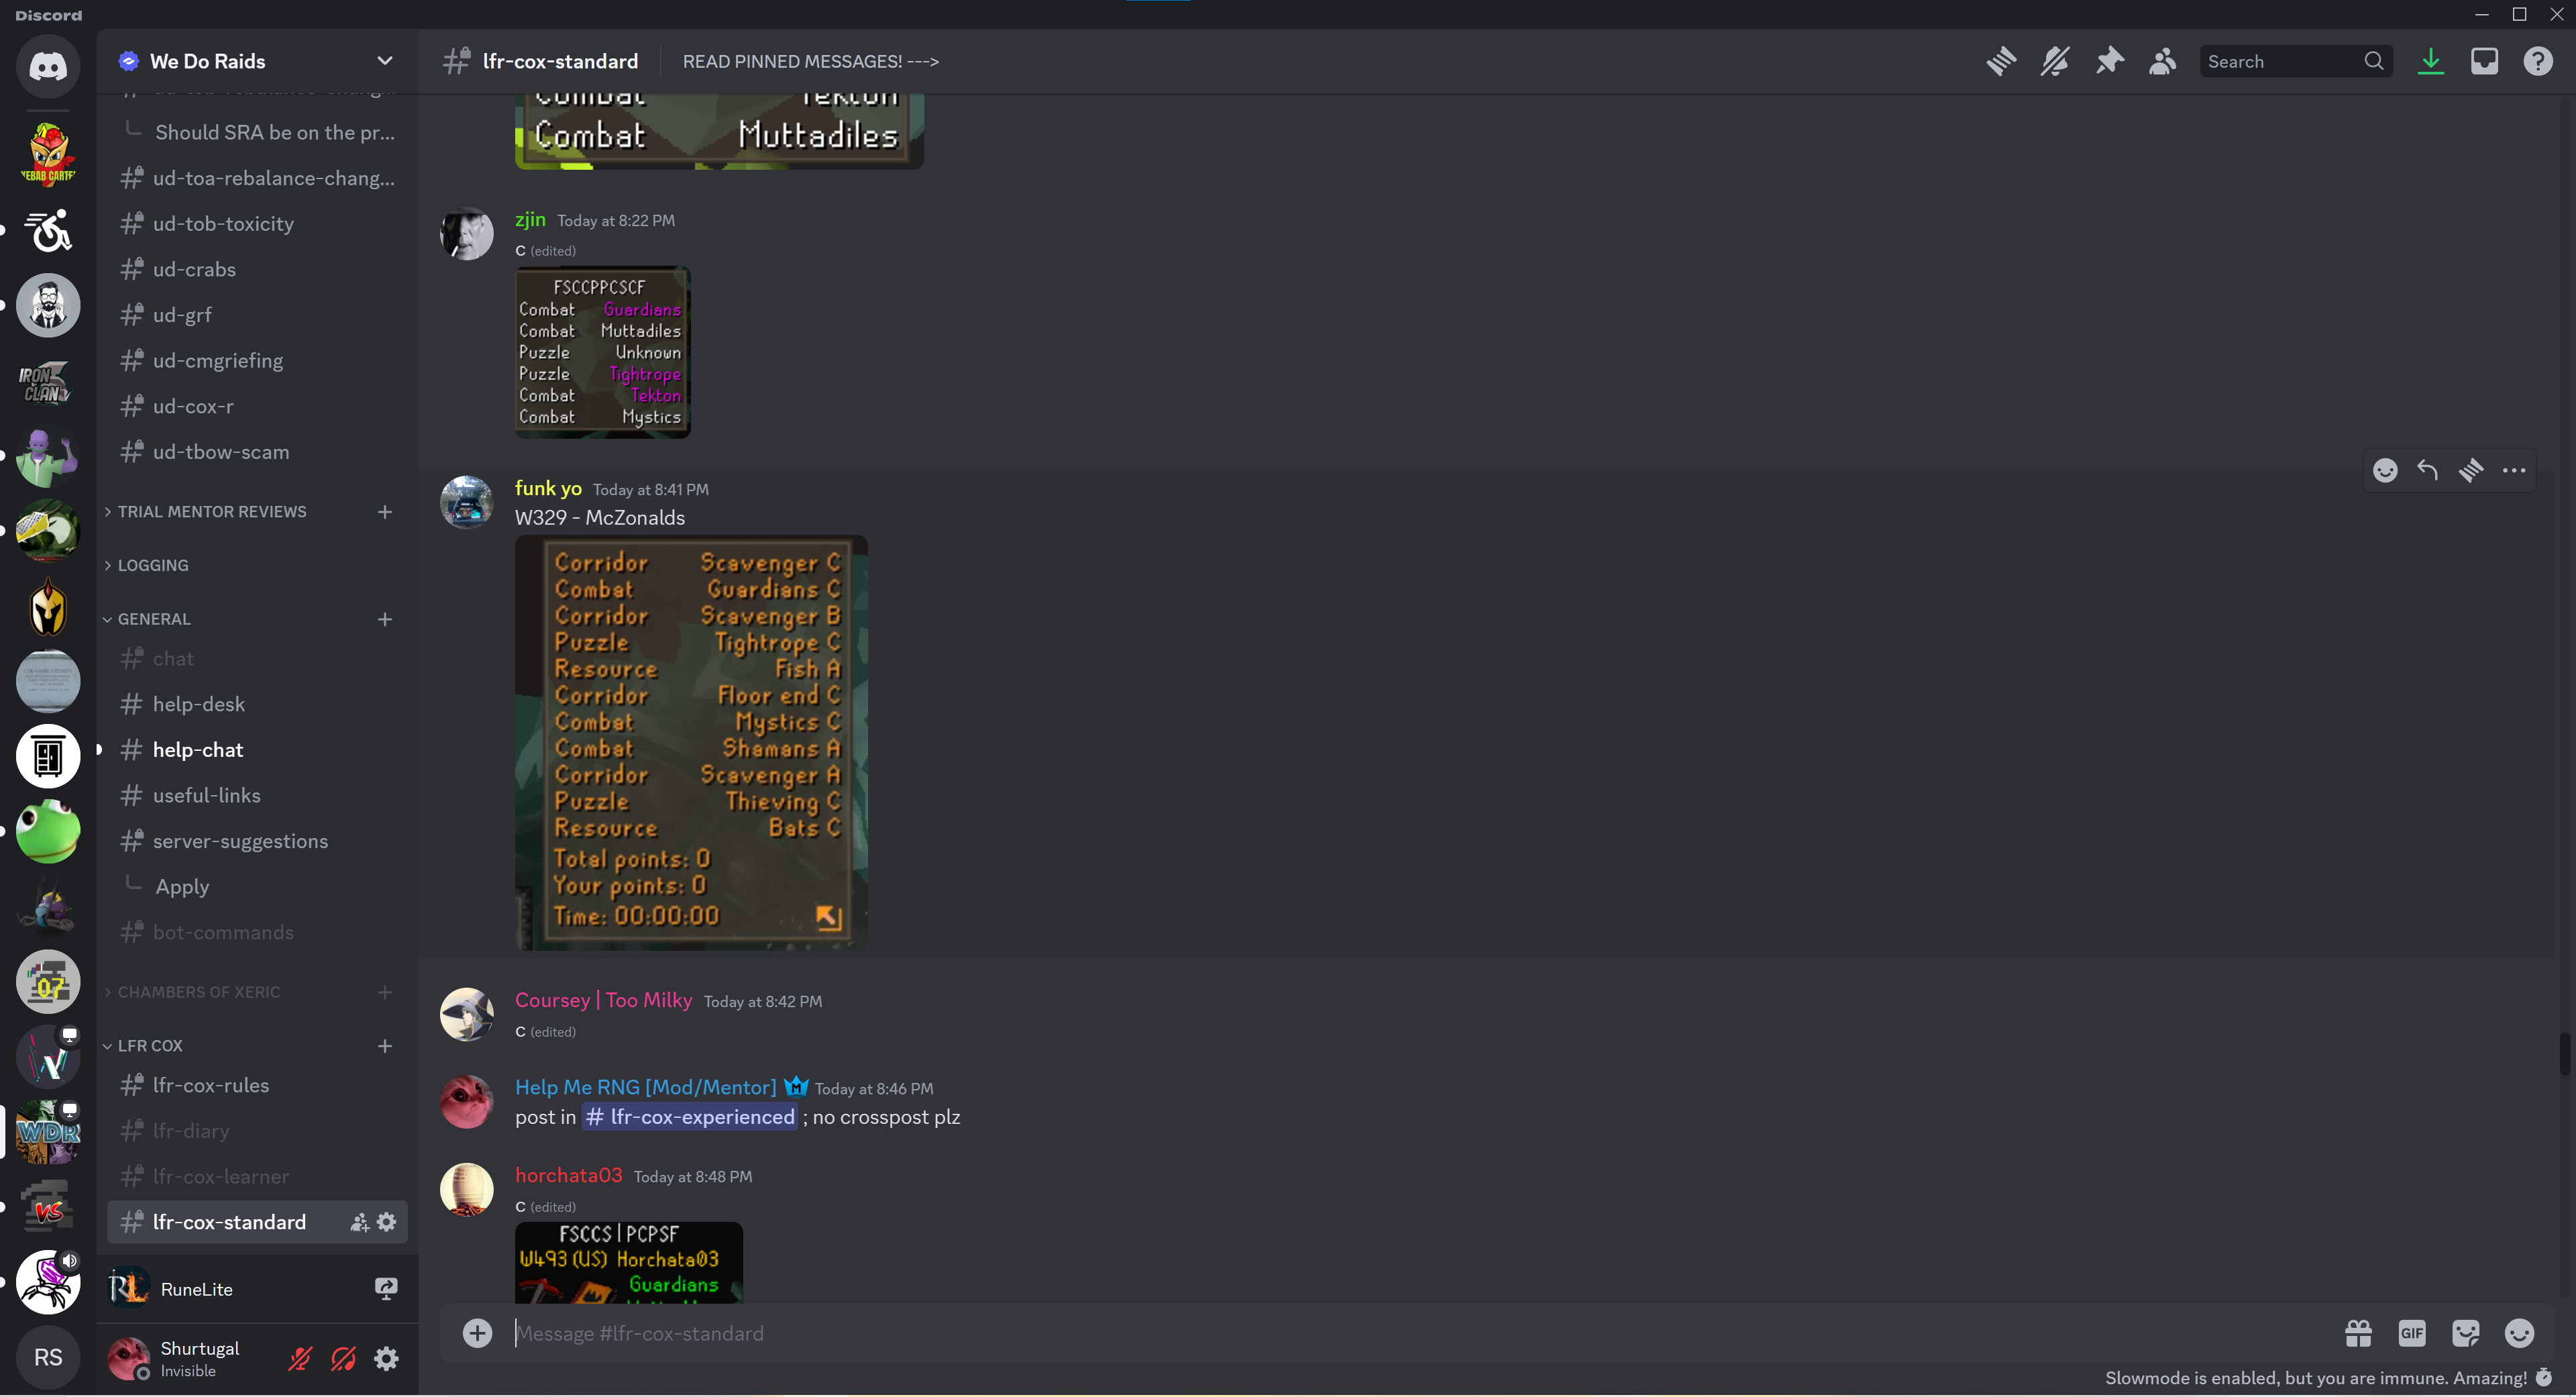Click zjin username
This screenshot has width=2576, height=1397.
530,219
